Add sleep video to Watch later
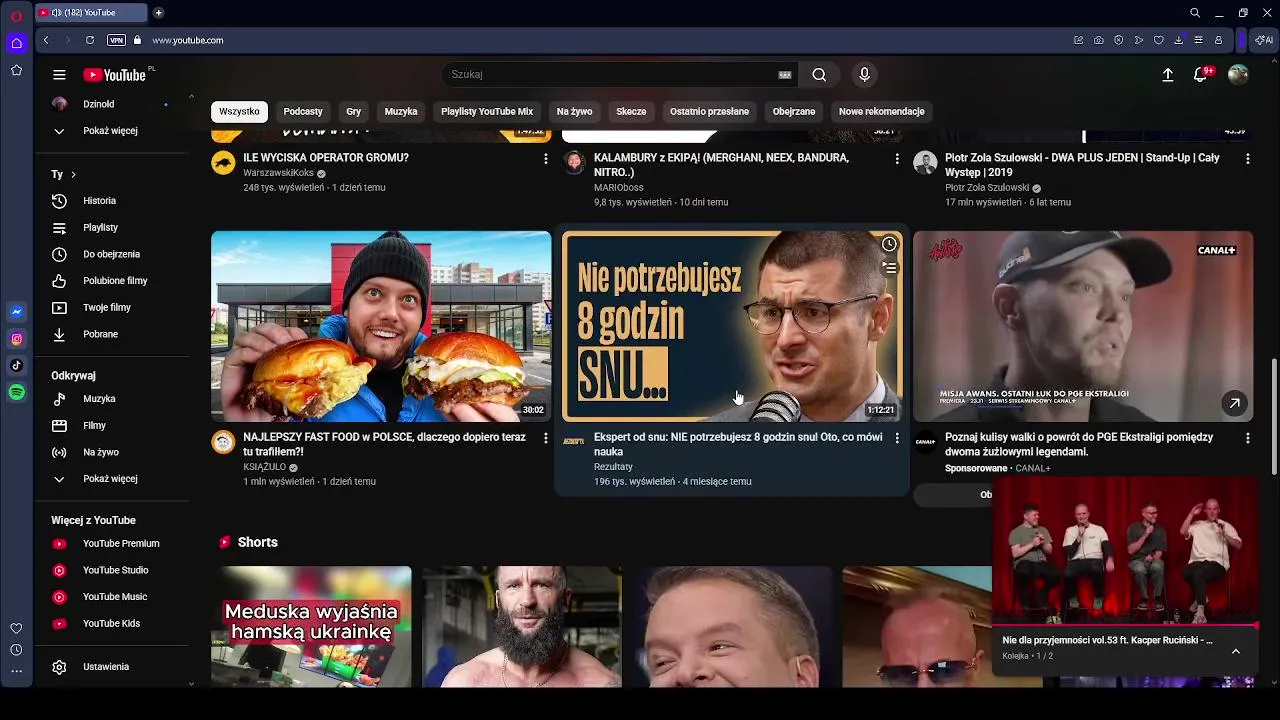 [x=889, y=244]
